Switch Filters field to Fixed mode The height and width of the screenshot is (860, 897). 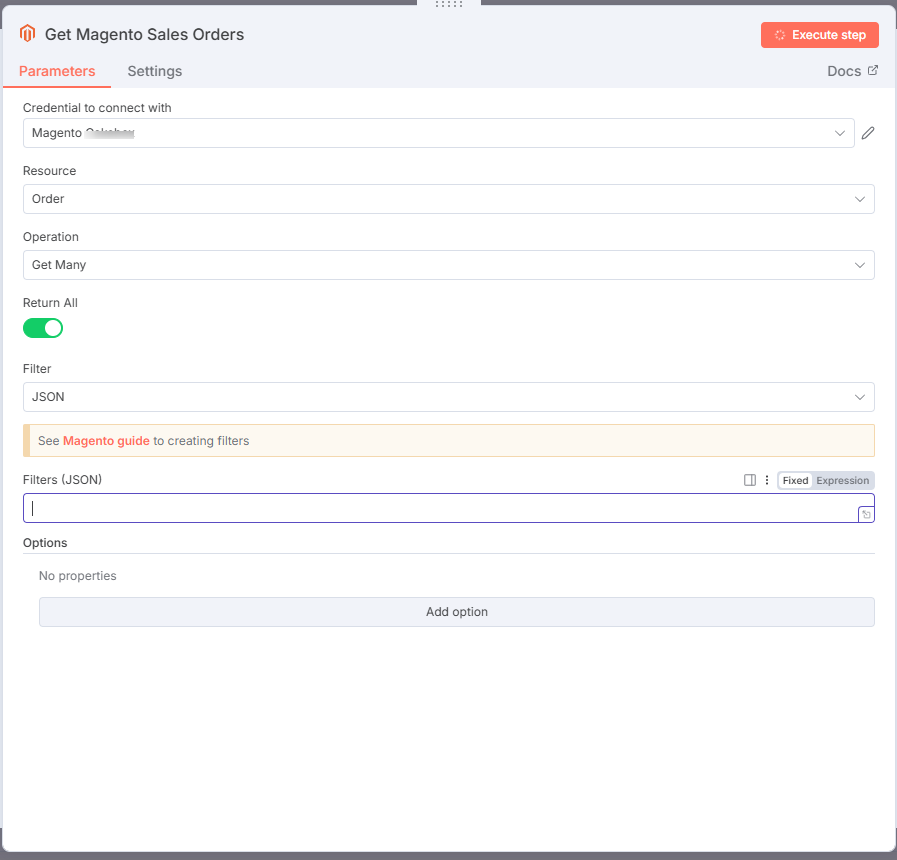coord(795,481)
